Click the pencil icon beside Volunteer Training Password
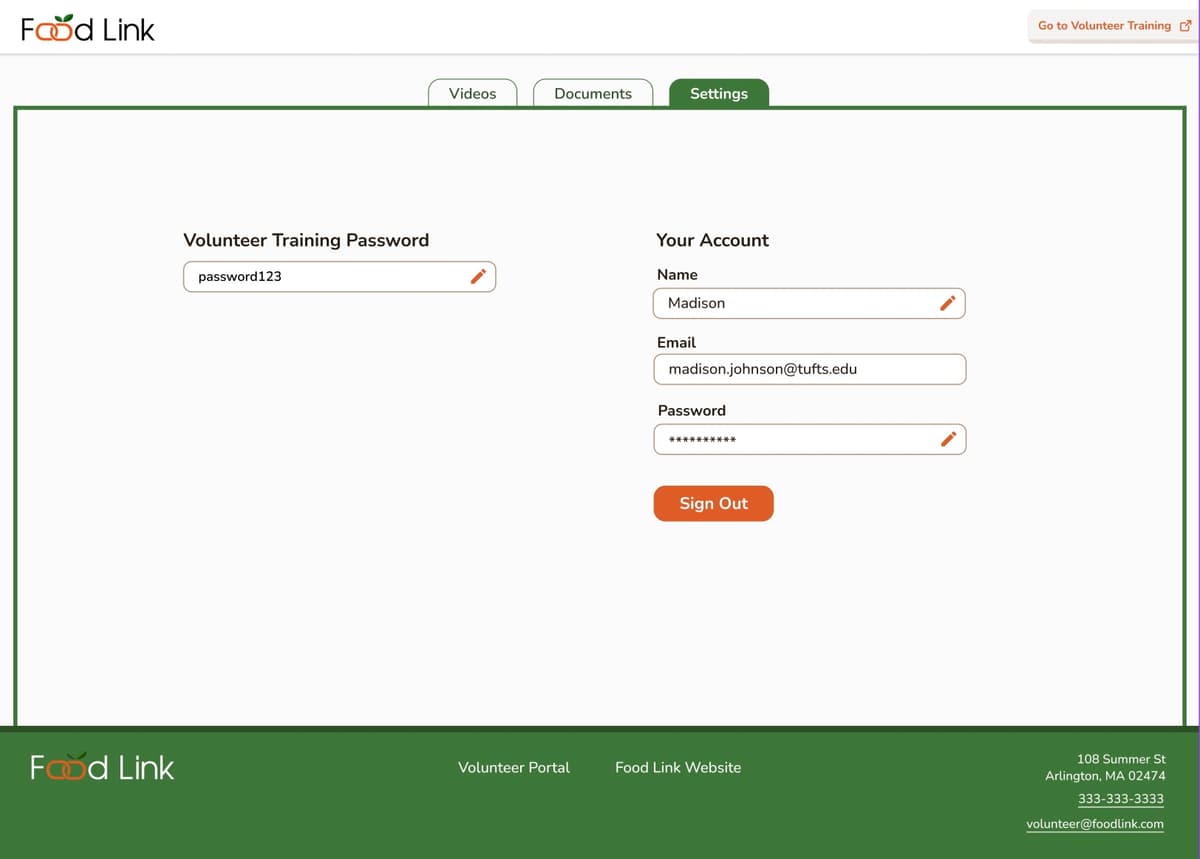The width and height of the screenshot is (1200, 859). tap(478, 277)
